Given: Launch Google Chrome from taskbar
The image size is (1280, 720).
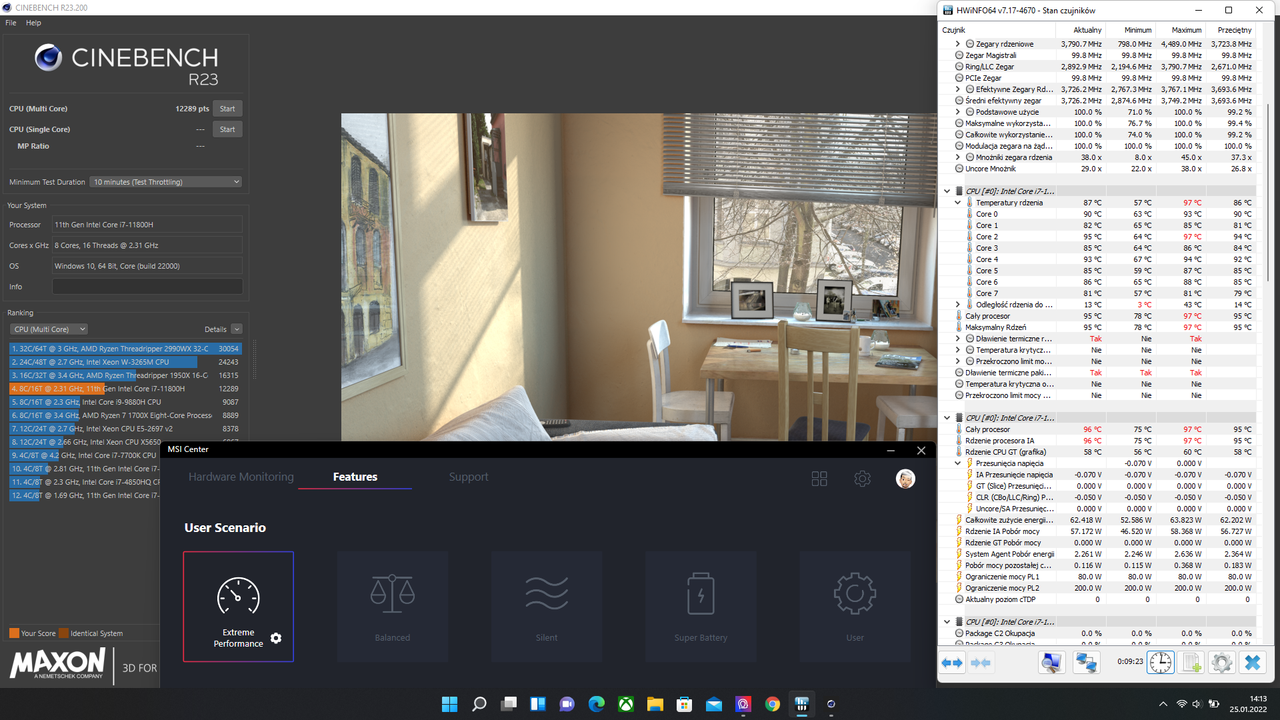Looking at the screenshot, I should coord(772,704).
